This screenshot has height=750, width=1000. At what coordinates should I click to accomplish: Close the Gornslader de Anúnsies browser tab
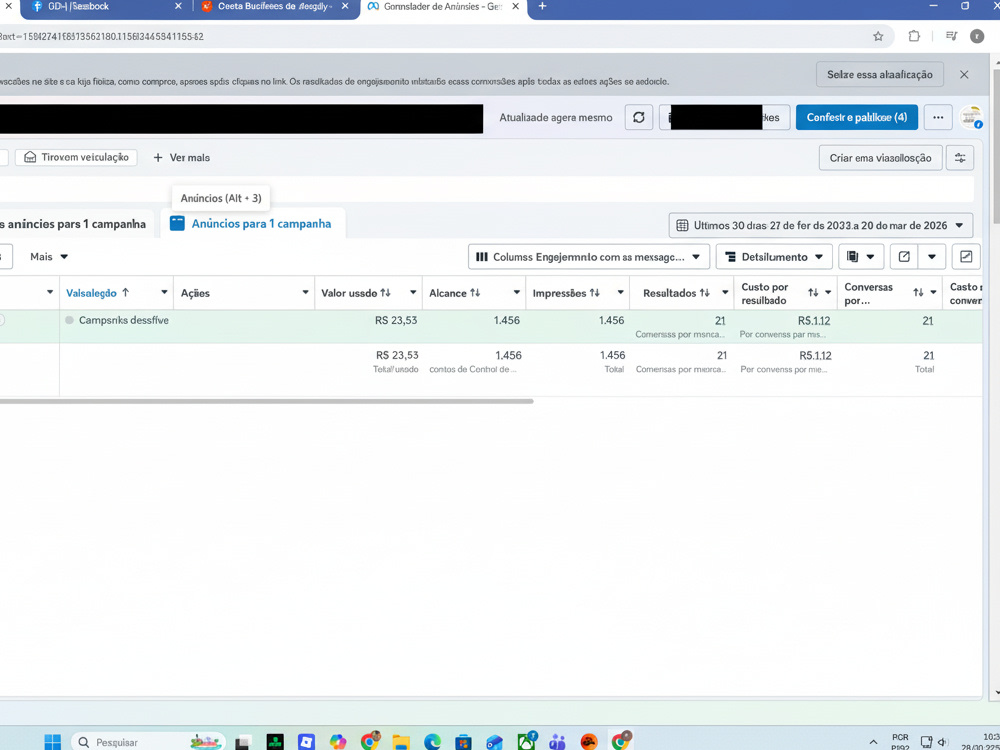[515, 6]
